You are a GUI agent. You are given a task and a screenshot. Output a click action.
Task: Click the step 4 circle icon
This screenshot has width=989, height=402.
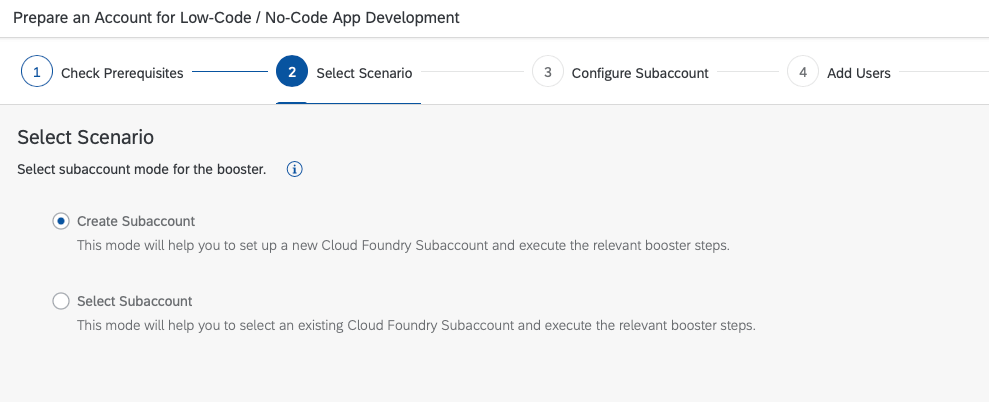click(x=803, y=72)
